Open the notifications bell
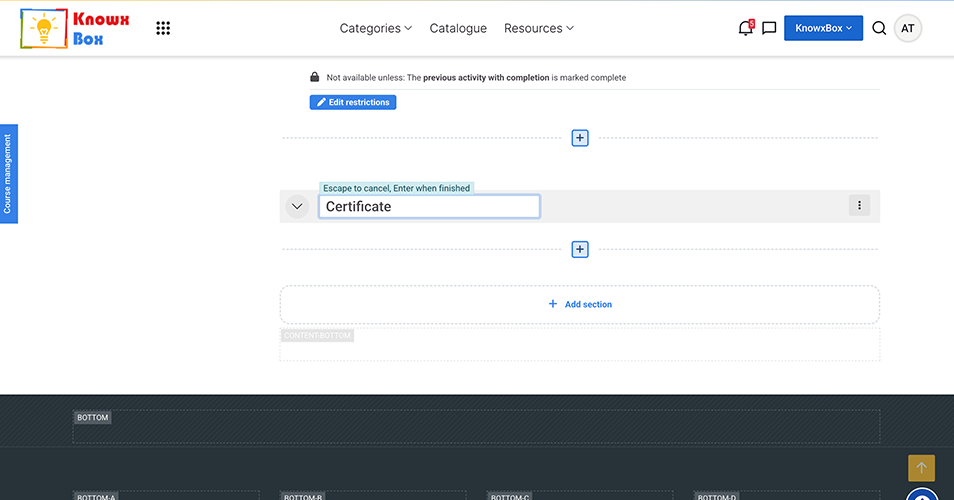954x500 pixels. pyautogui.click(x=745, y=28)
